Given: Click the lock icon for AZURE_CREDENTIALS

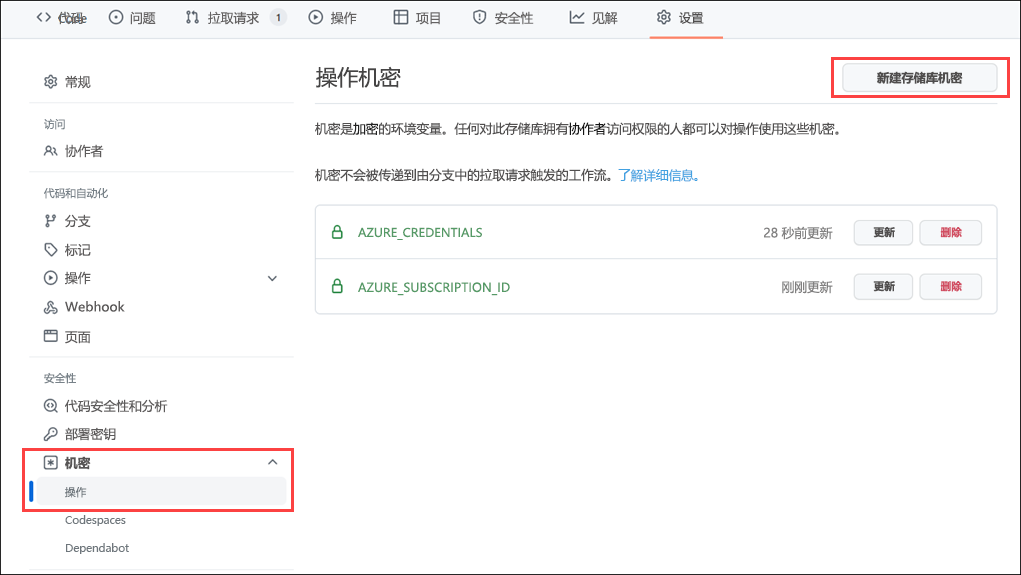Looking at the screenshot, I should pos(337,232).
